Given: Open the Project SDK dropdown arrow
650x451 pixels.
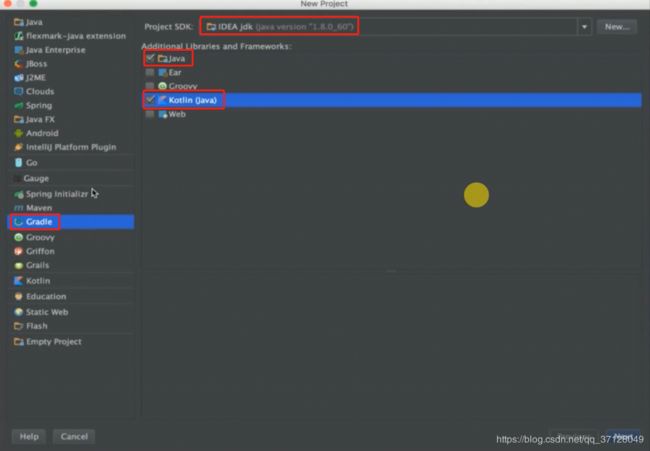Looking at the screenshot, I should pos(584,27).
